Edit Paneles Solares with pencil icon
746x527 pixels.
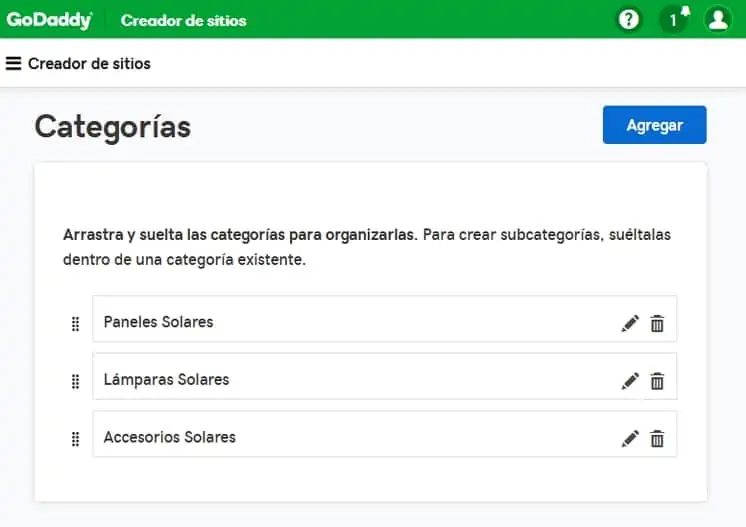coord(630,323)
